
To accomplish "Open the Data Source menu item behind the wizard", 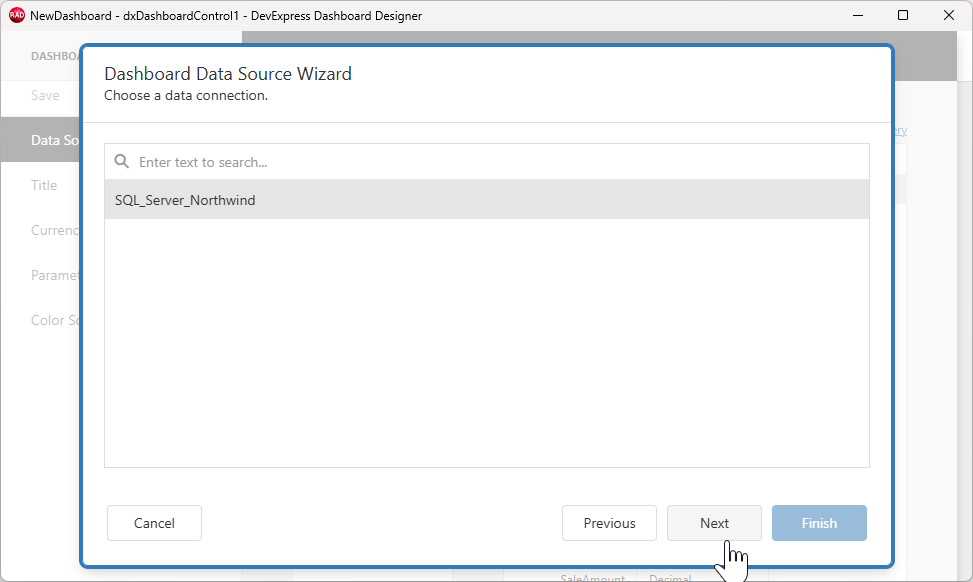I will point(41,140).
